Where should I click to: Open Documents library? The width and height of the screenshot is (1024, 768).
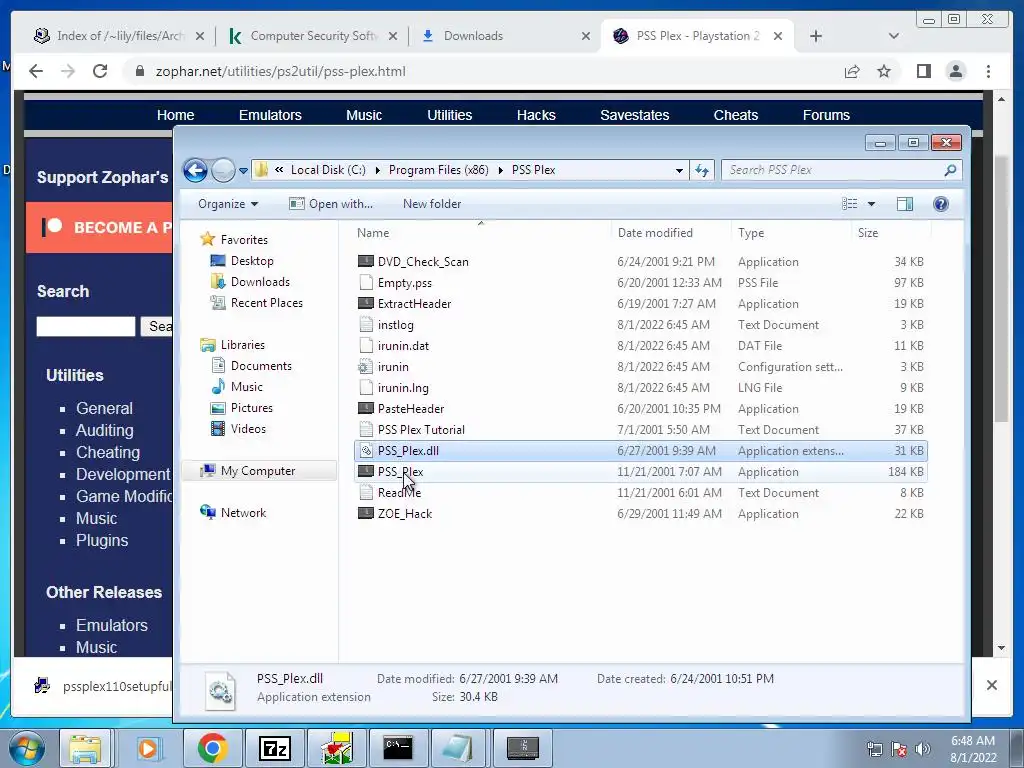(x=261, y=366)
